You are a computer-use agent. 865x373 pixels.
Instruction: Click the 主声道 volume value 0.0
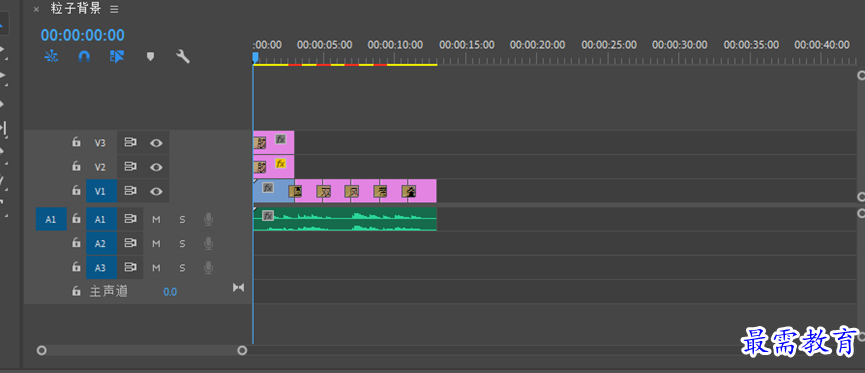click(170, 292)
